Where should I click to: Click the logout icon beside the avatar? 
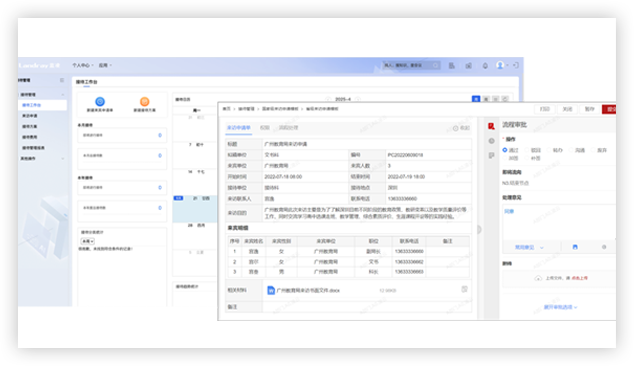tap(516, 65)
